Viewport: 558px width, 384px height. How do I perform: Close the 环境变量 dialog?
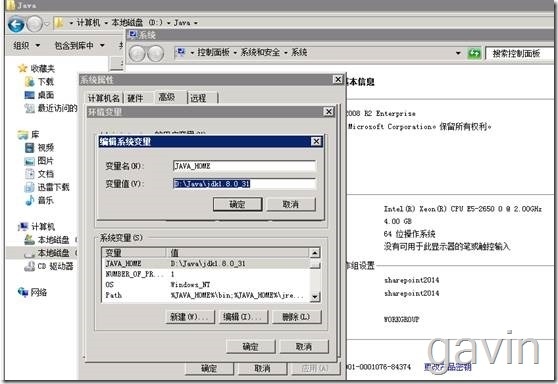pos(329,112)
